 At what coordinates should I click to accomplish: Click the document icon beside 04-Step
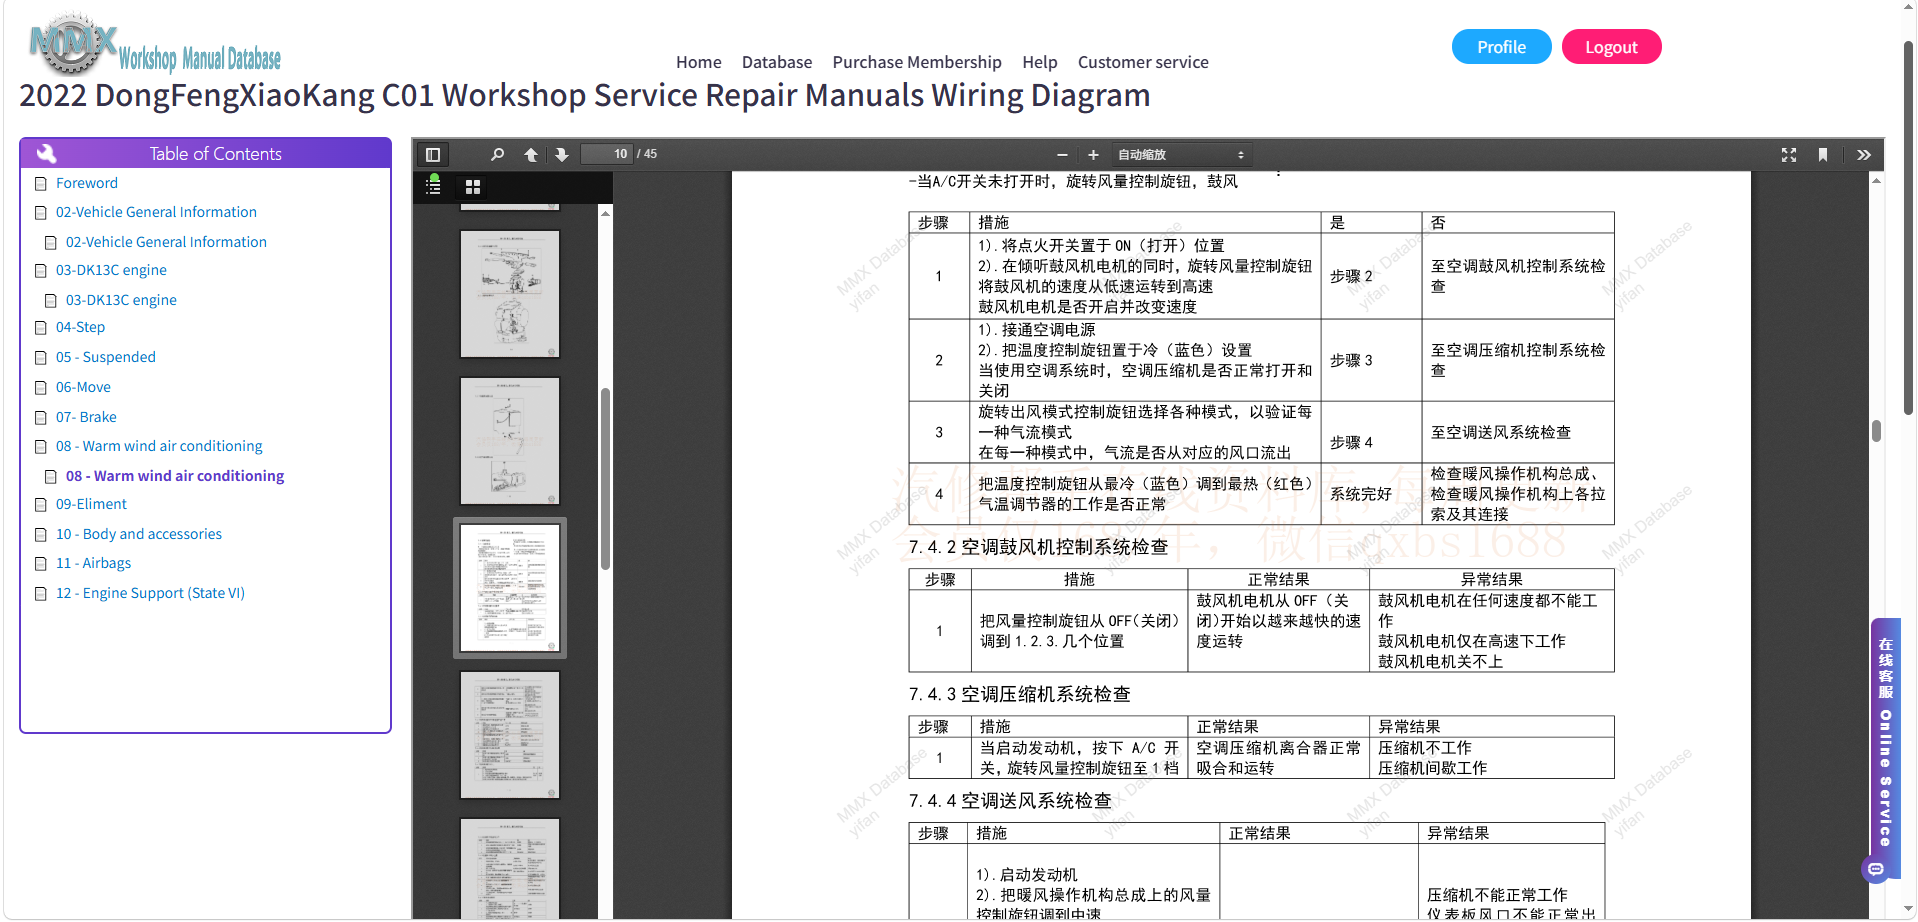tap(41, 328)
